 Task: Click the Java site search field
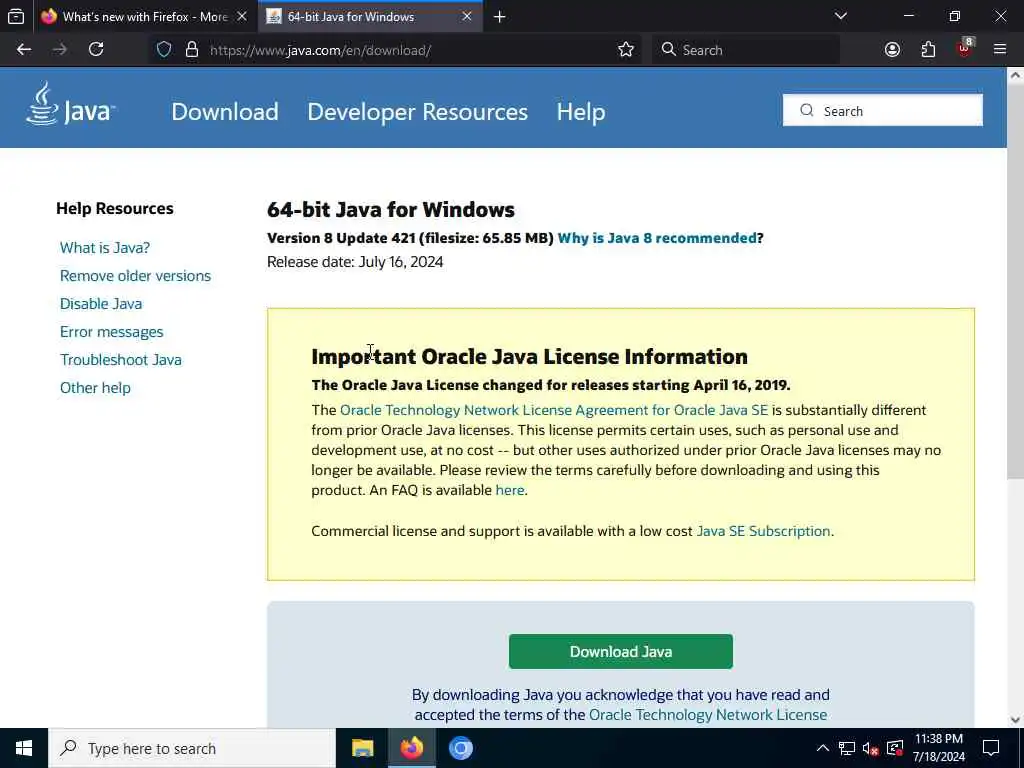pos(882,110)
